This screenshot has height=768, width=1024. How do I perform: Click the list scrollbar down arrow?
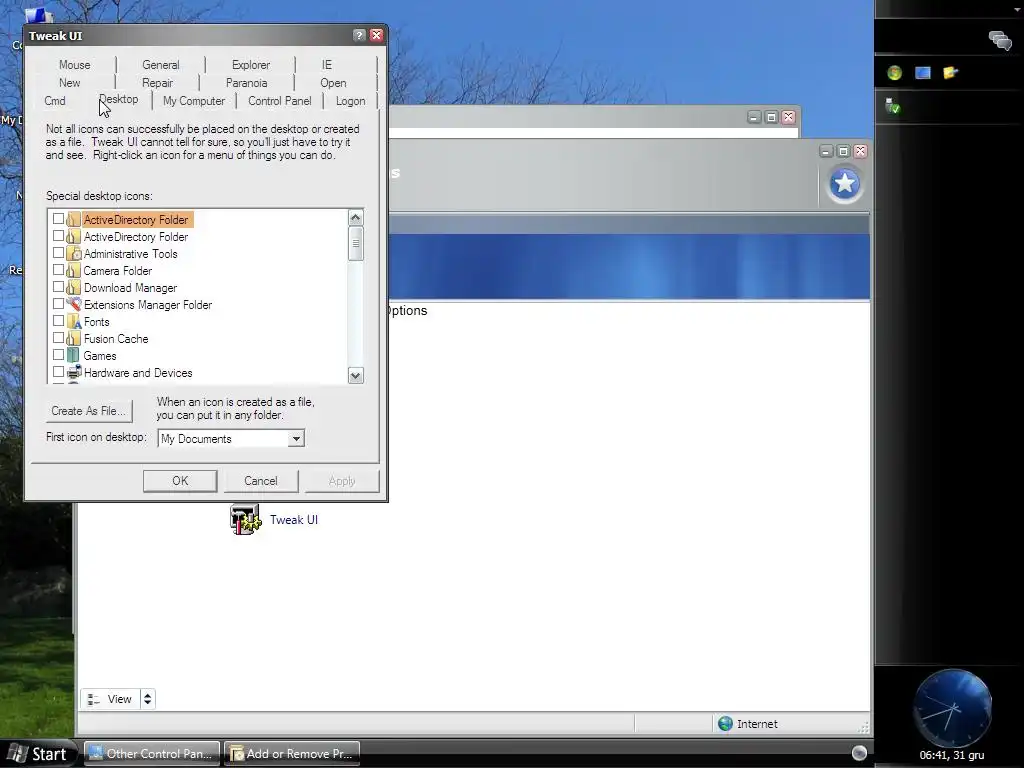355,376
